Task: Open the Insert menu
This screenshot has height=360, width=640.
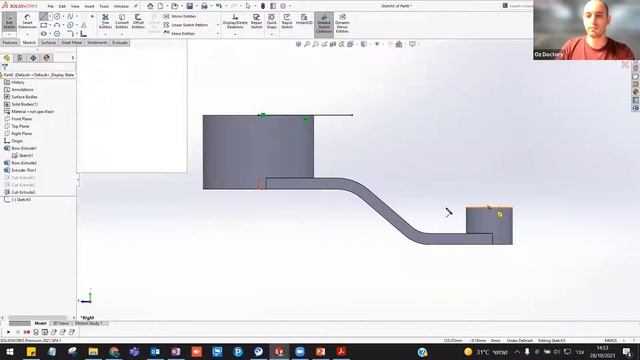Action: pos(89,6)
